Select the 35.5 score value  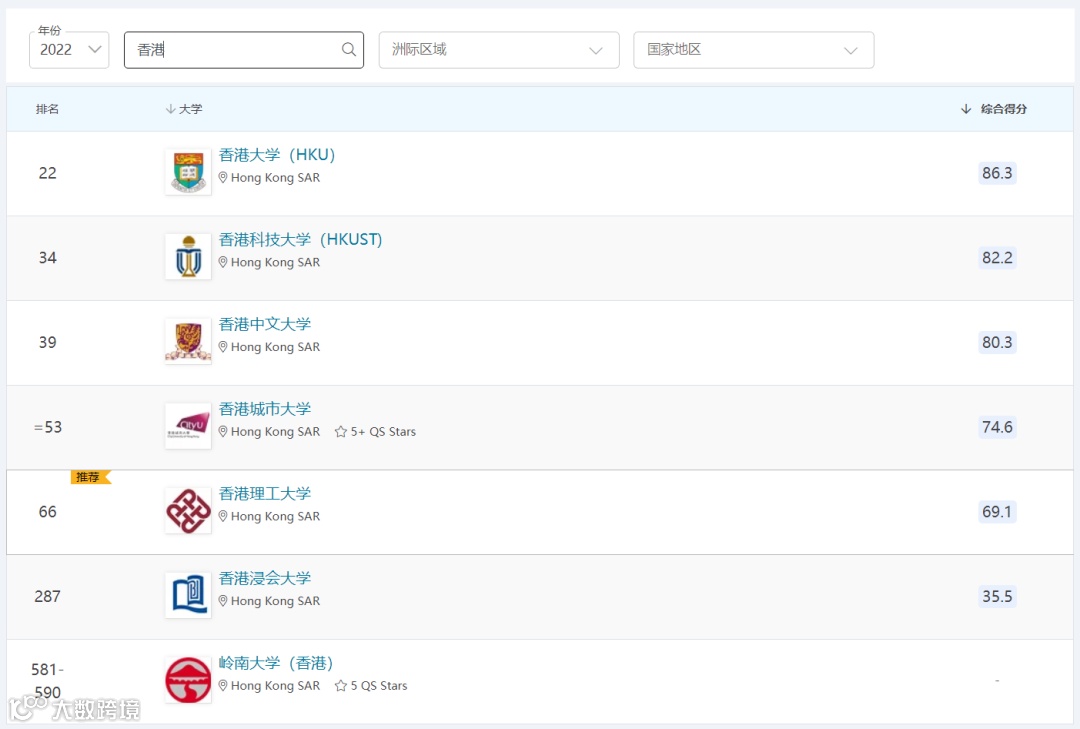[x=997, y=597]
